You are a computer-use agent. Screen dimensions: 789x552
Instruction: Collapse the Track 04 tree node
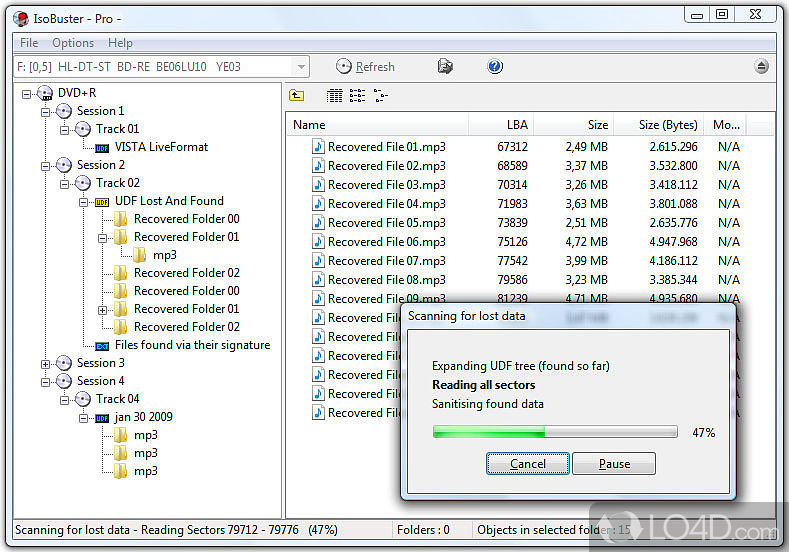click(65, 399)
